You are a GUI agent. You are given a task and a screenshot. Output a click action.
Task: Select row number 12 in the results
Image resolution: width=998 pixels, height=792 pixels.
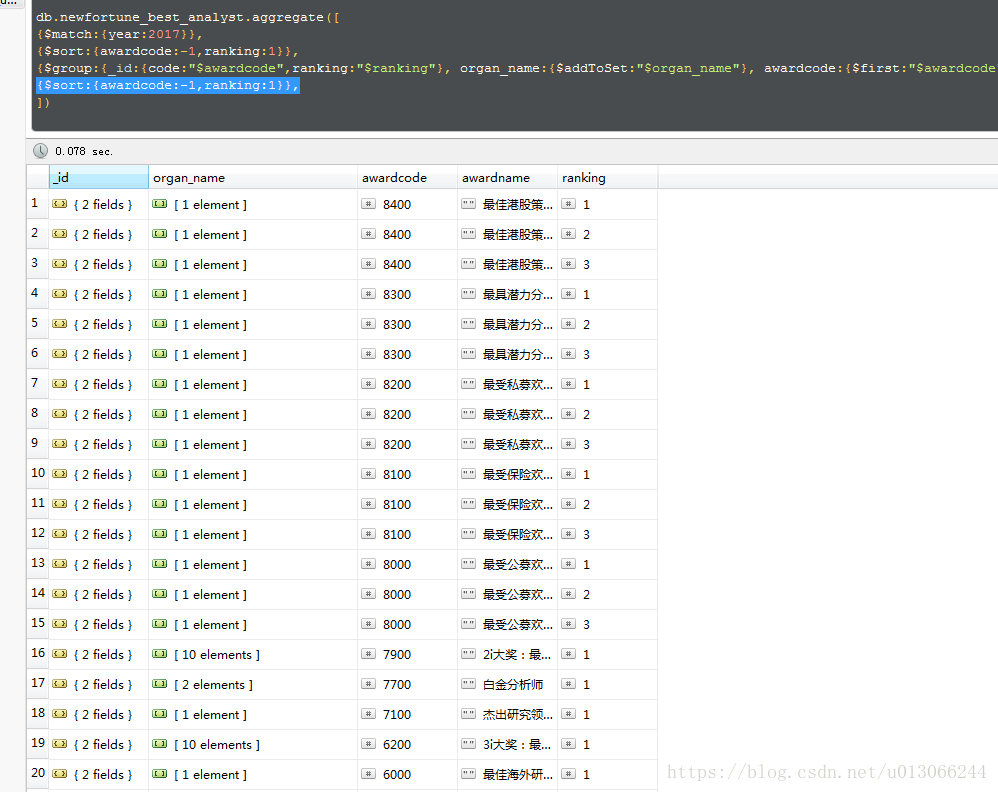point(38,533)
